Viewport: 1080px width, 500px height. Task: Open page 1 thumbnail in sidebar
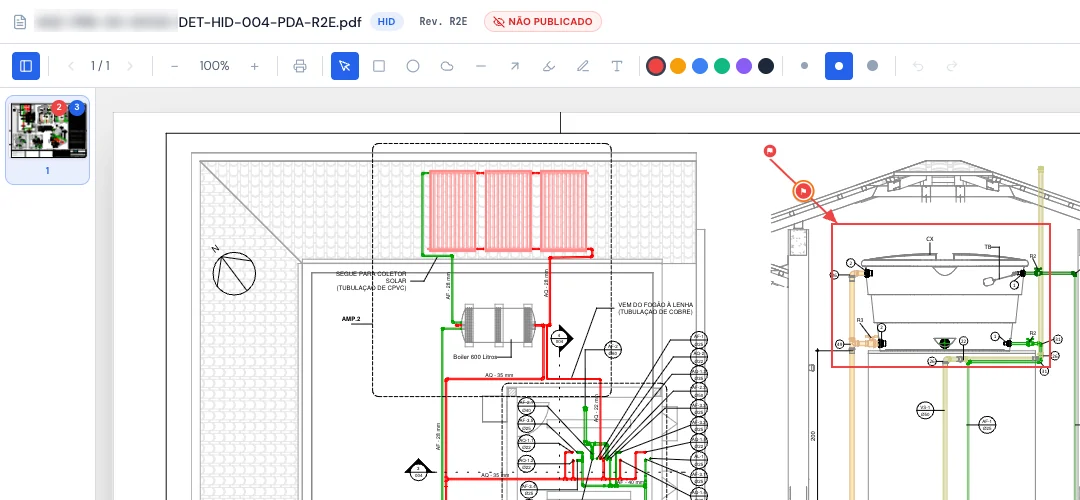click(x=48, y=140)
